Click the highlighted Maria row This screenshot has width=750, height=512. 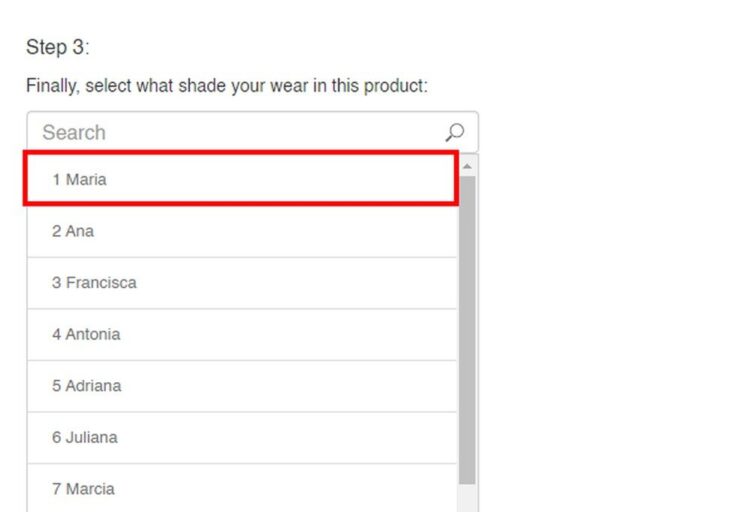(x=240, y=180)
